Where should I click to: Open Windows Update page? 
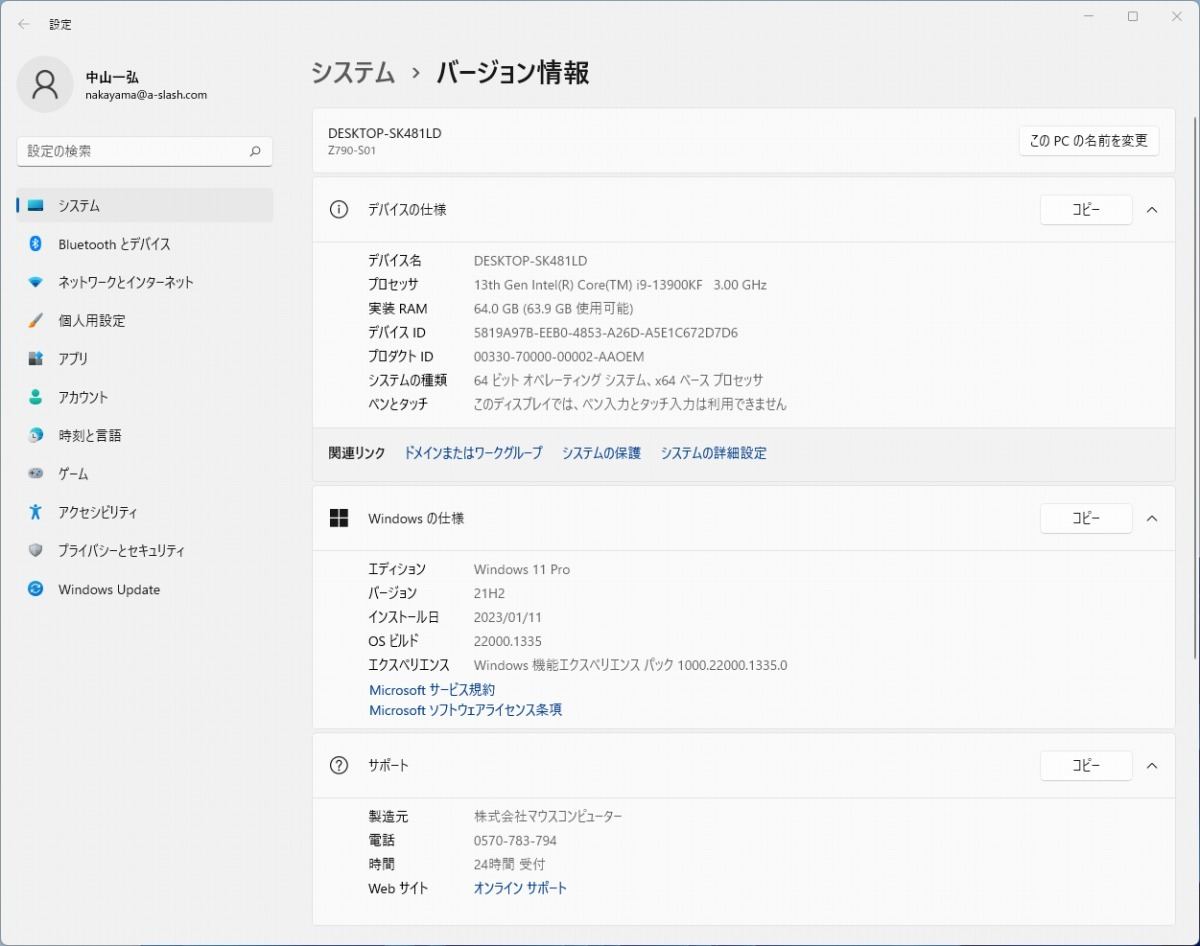[145, 589]
